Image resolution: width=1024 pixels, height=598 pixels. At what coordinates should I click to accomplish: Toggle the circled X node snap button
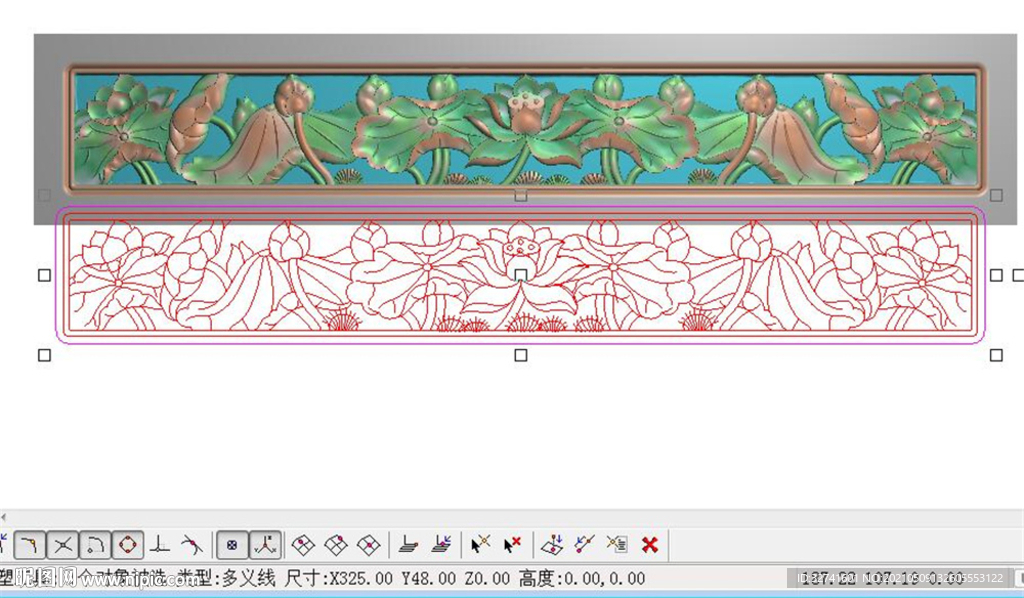(232, 544)
